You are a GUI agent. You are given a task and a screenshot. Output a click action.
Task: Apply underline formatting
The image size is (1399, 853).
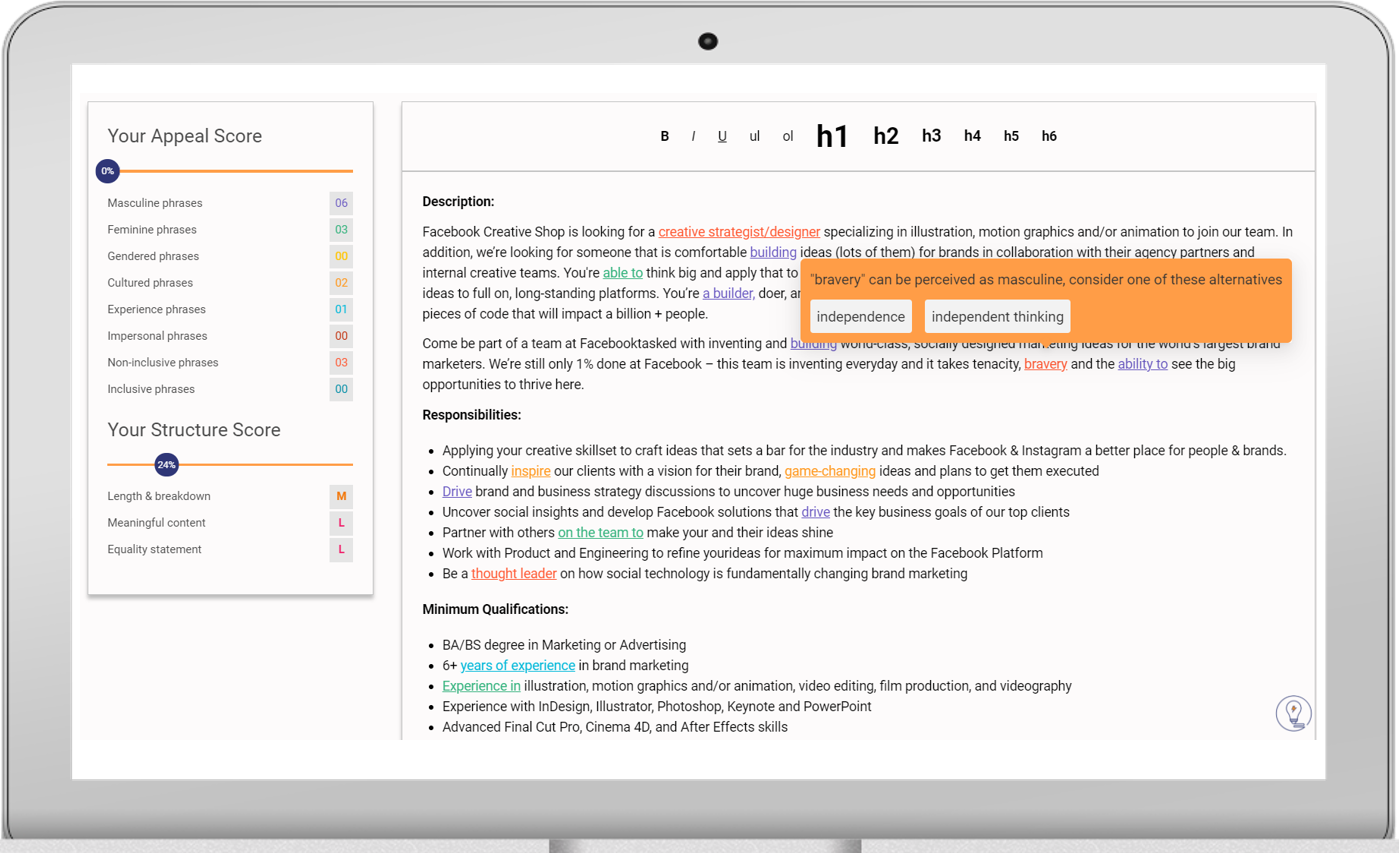[722, 136]
